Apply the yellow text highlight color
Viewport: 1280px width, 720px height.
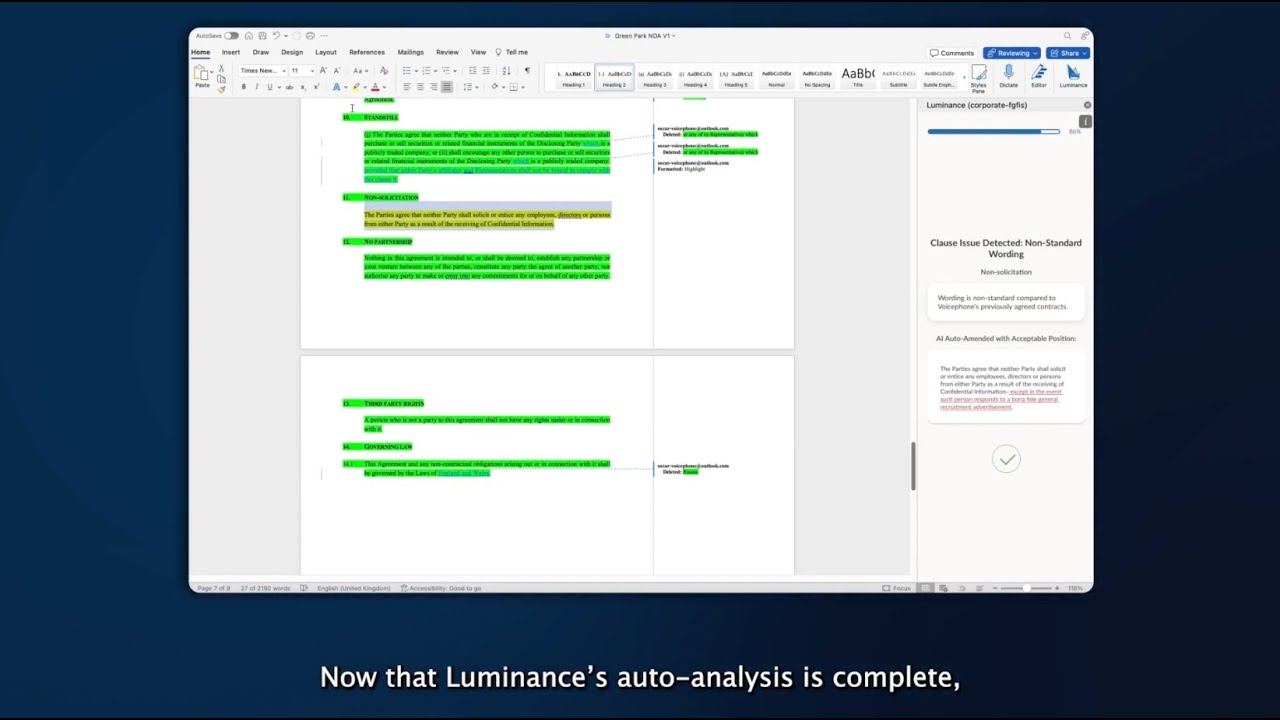tap(356, 87)
